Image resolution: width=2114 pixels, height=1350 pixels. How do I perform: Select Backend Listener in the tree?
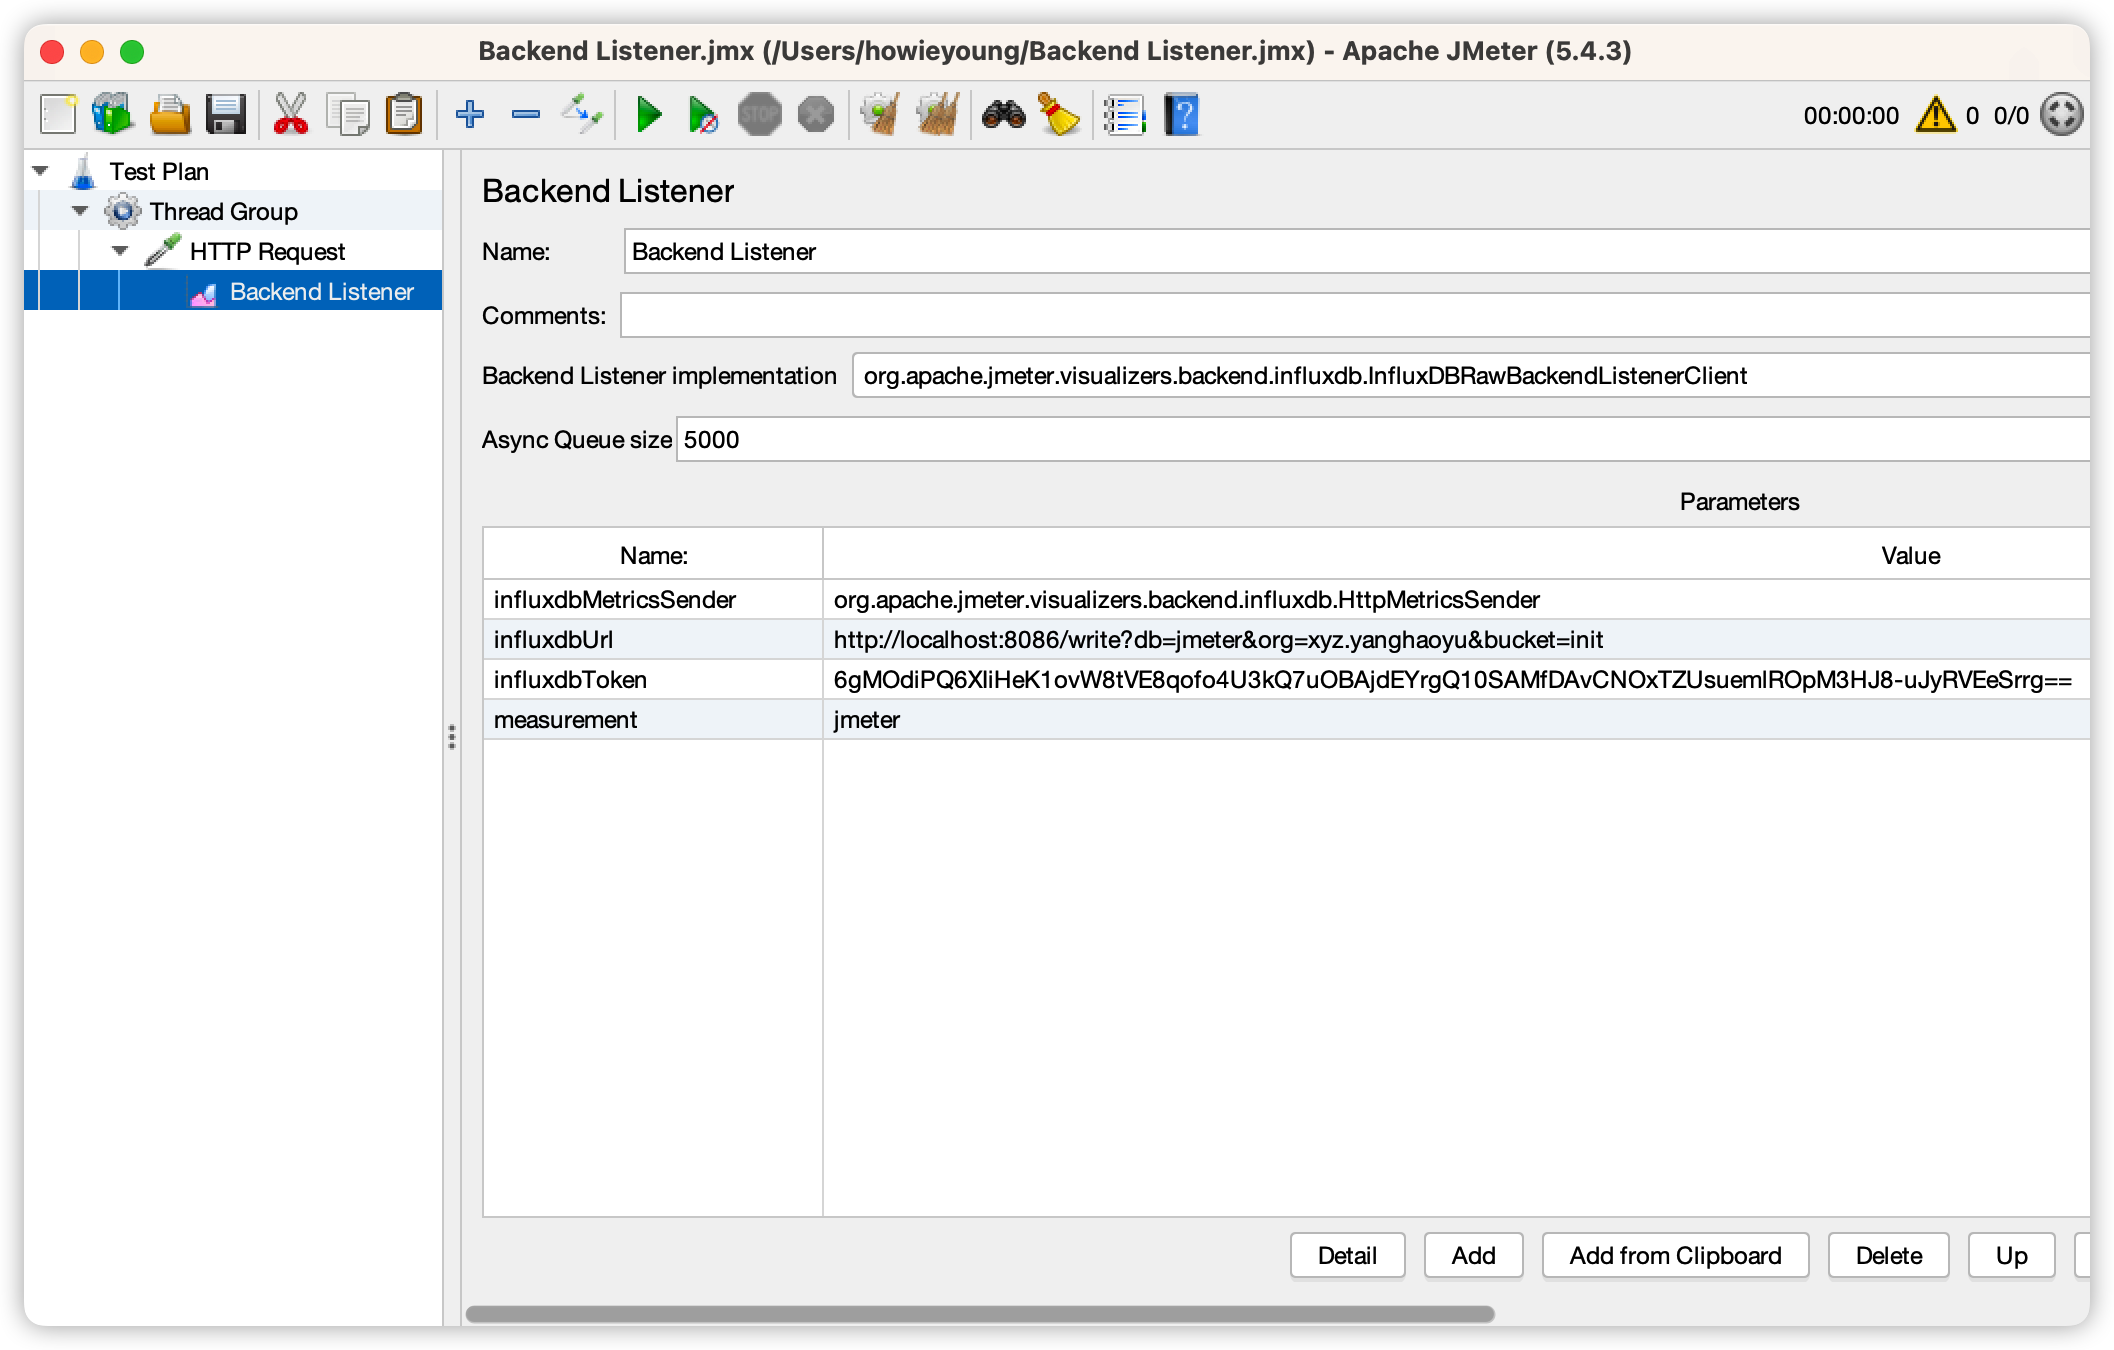322,291
